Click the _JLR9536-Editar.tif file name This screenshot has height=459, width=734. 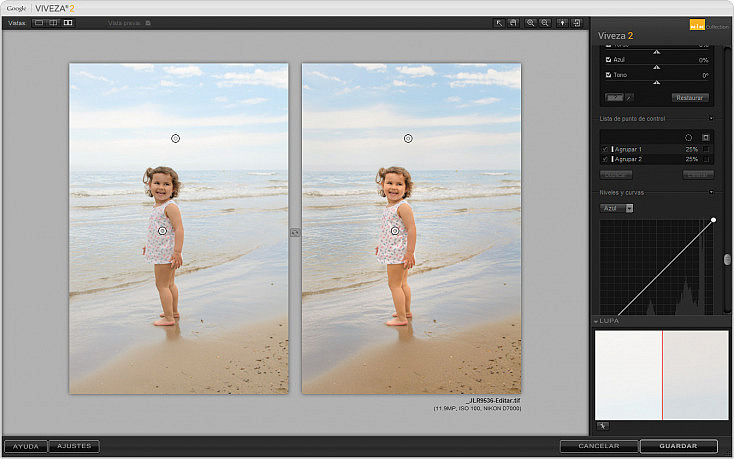[493, 401]
